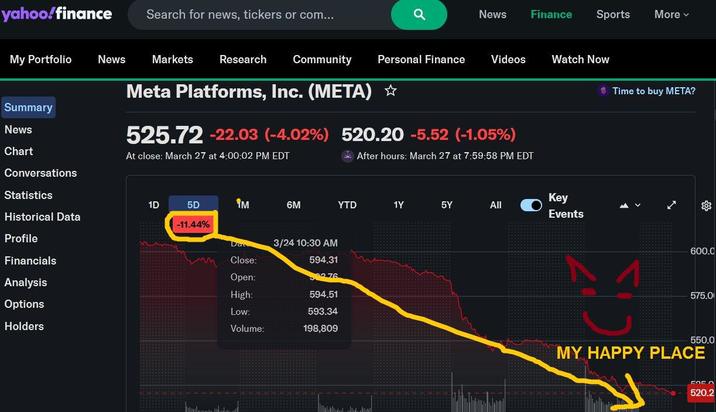Click the -22.03 (-4.02%) change text
716x412 pixels.
269,135
